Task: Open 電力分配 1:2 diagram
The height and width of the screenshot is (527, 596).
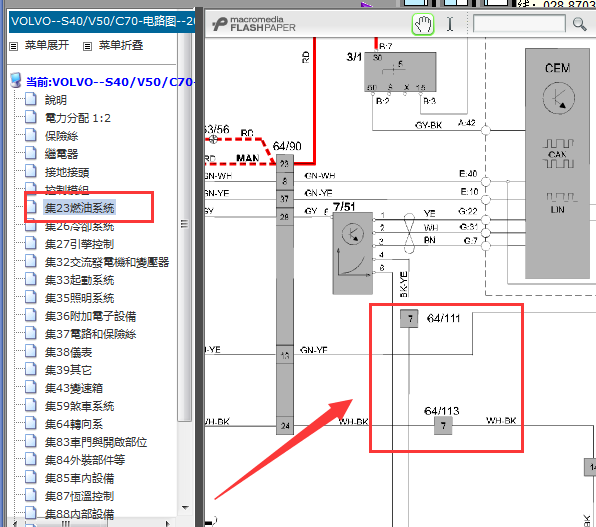Action: point(78,118)
